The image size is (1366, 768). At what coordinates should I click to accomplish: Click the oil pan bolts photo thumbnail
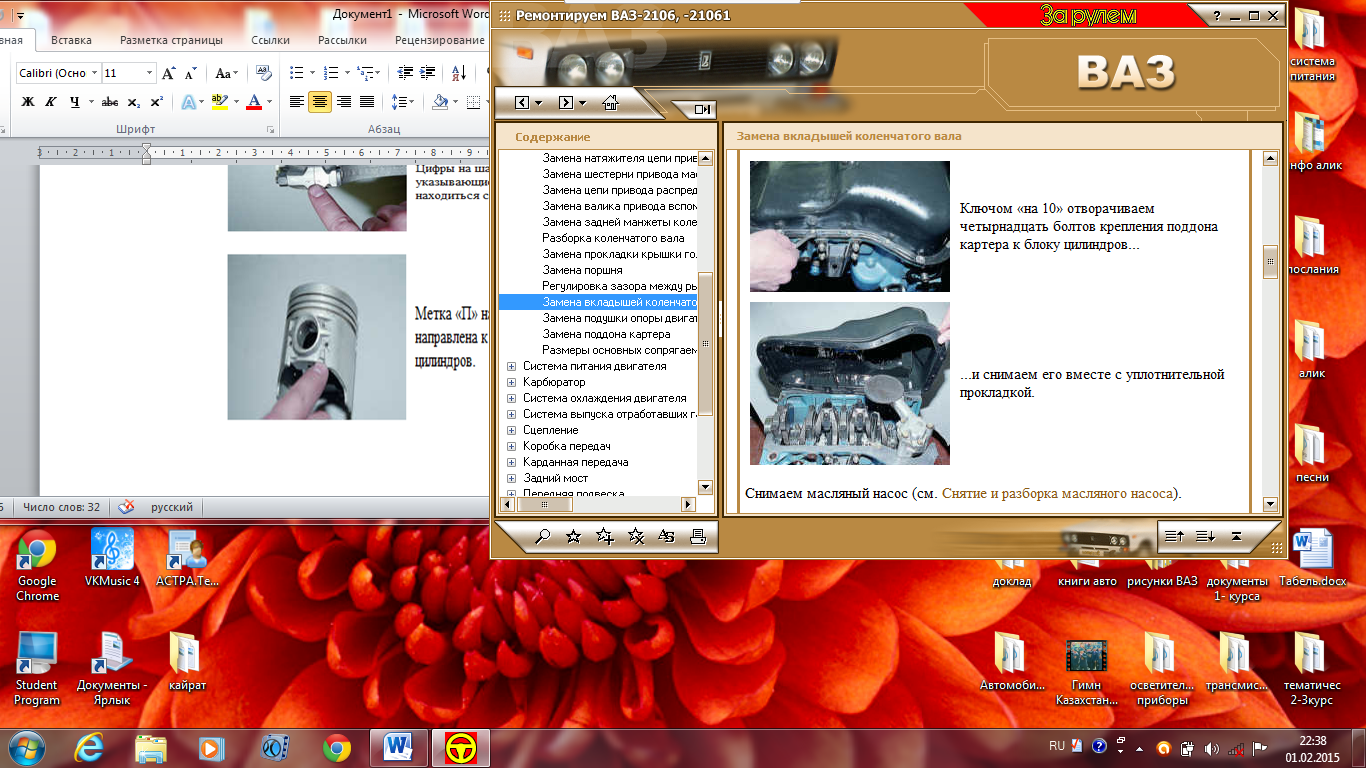[850, 226]
